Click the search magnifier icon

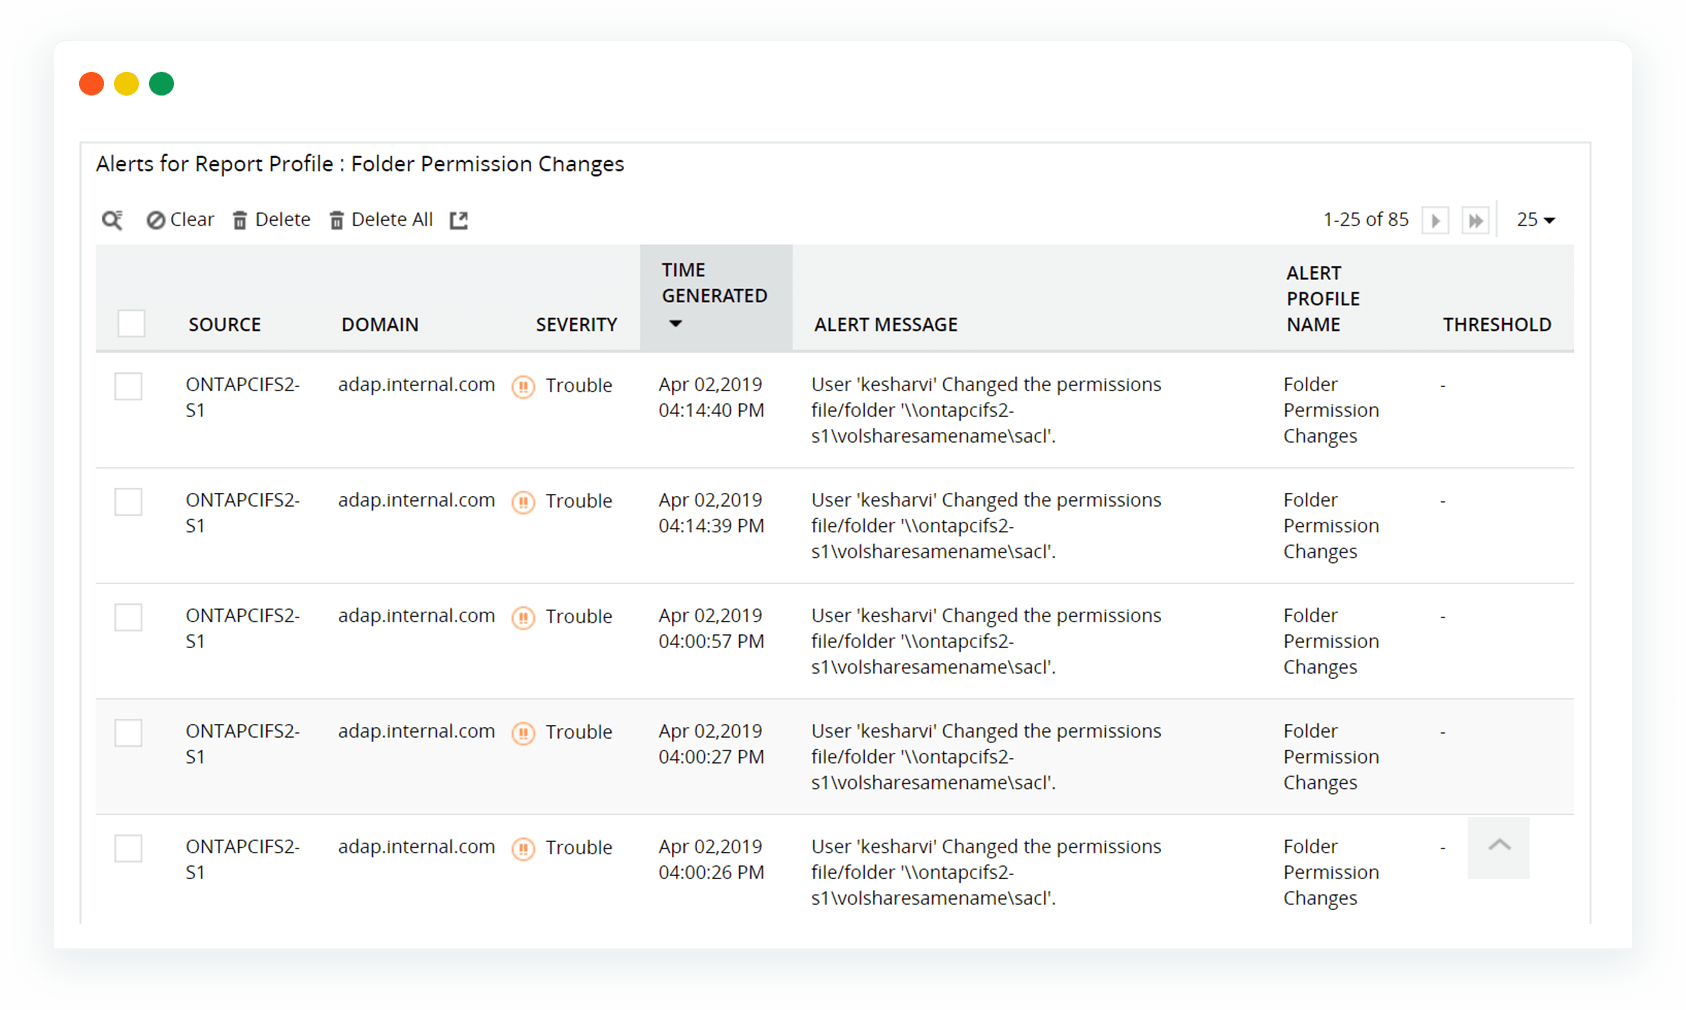point(112,220)
